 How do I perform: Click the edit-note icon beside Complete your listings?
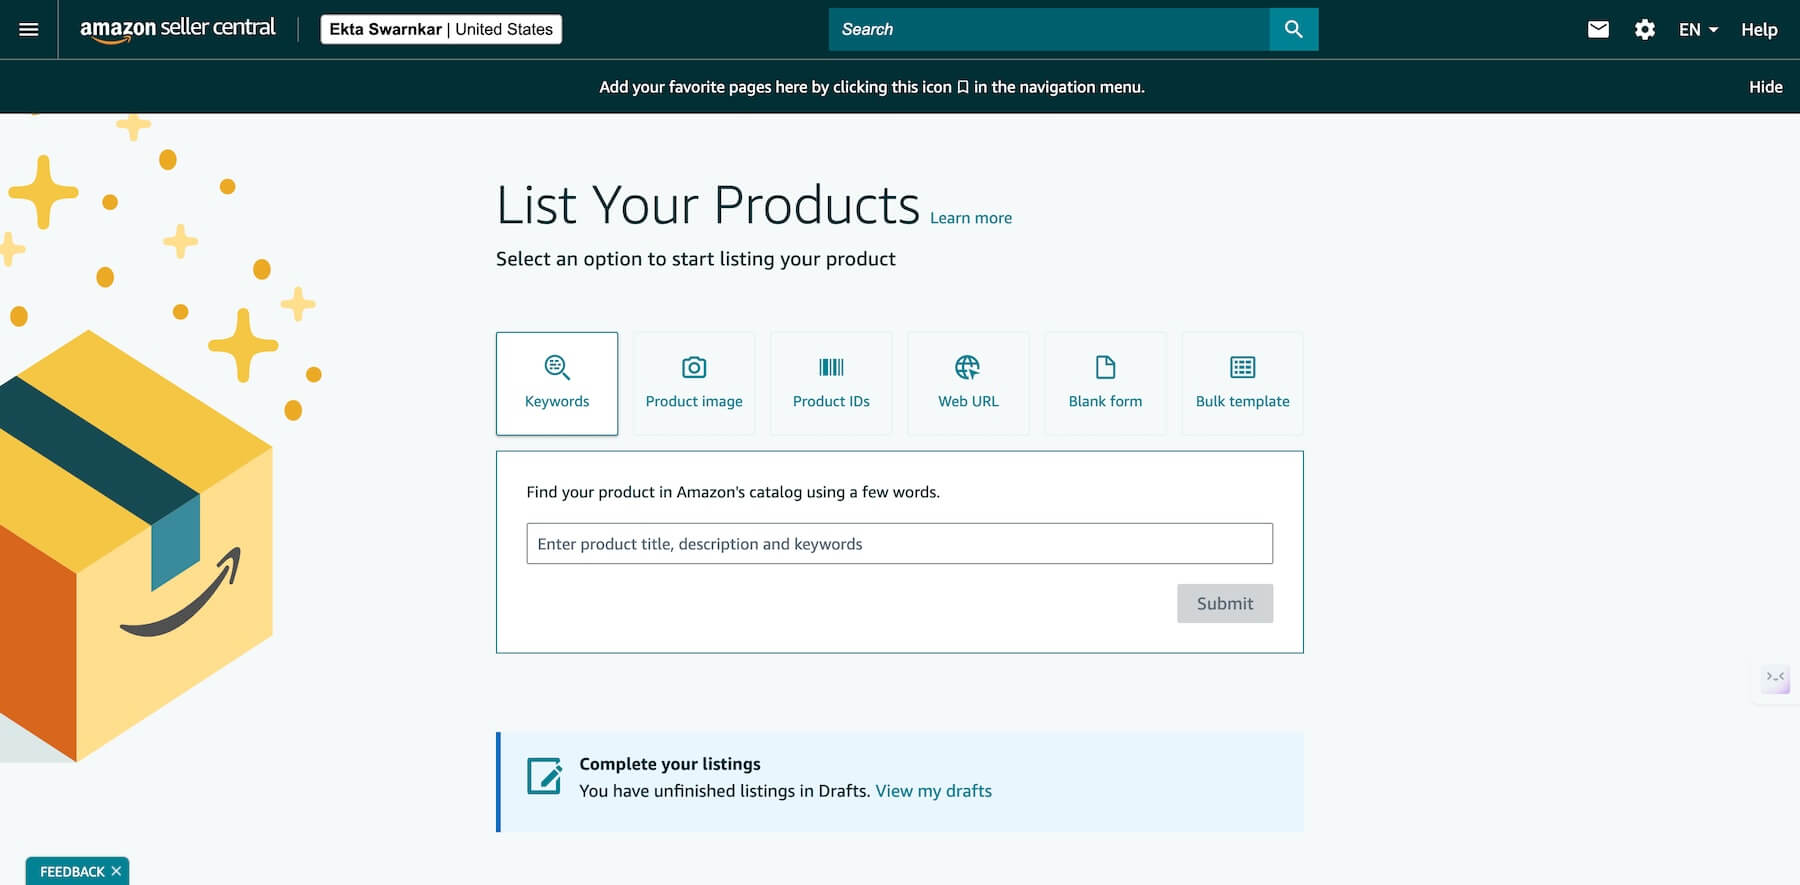(x=544, y=776)
